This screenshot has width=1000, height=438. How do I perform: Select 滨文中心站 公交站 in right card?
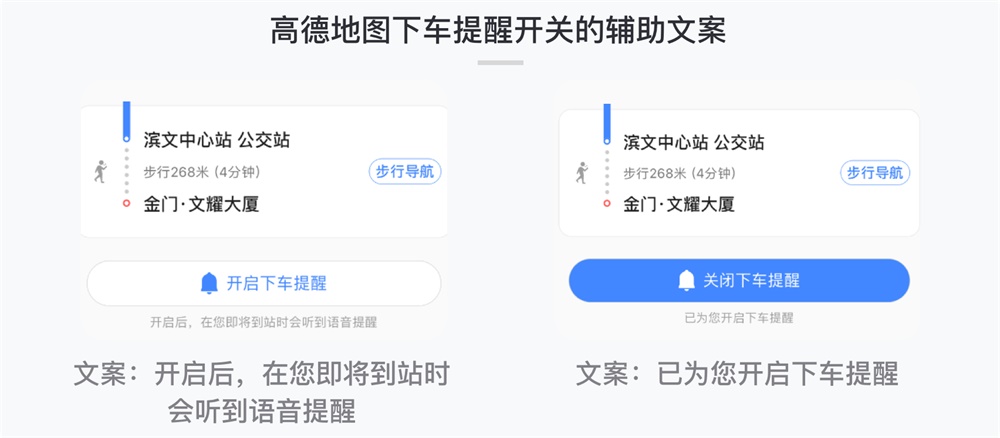point(693,142)
